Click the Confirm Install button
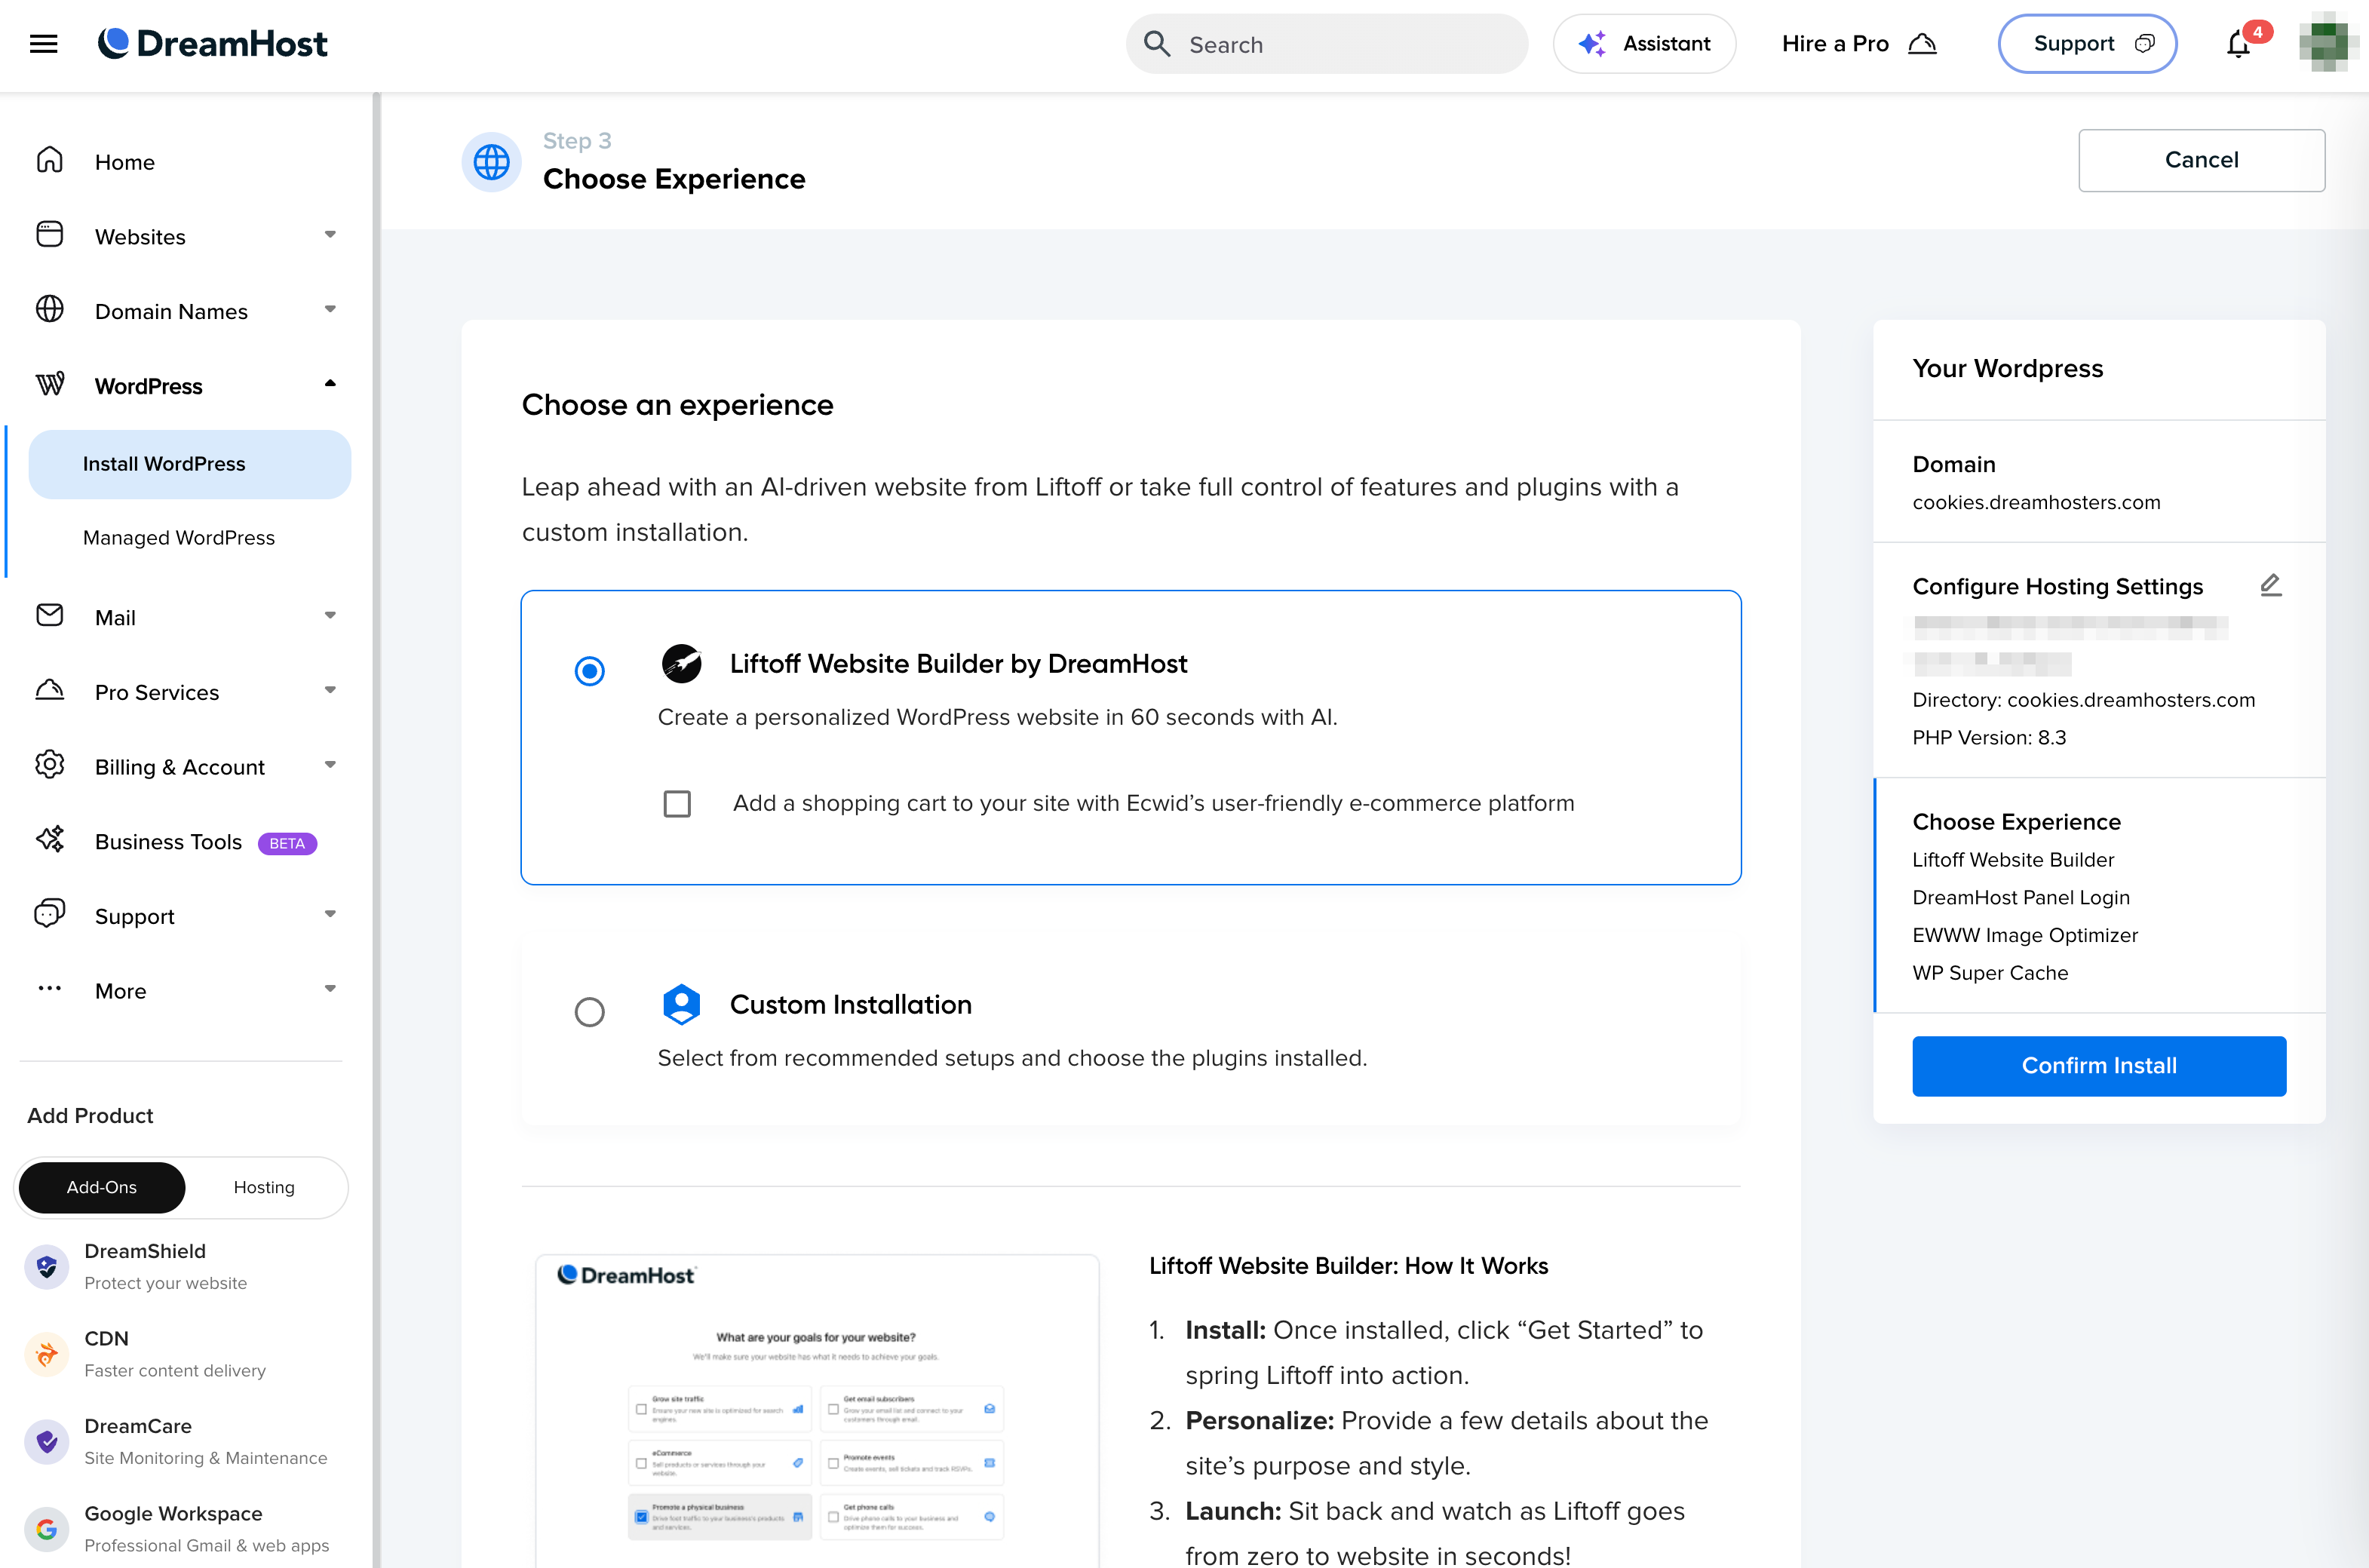 click(2098, 1066)
